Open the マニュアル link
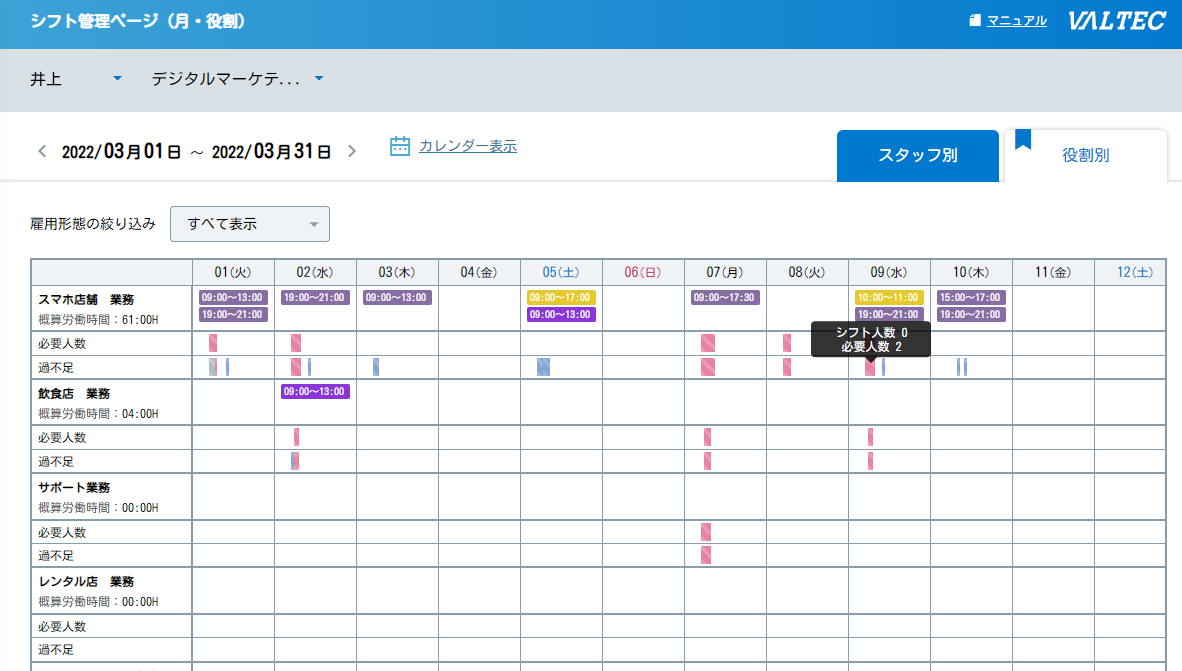This screenshot has width=1182, height=671. tap(1017, 20)
